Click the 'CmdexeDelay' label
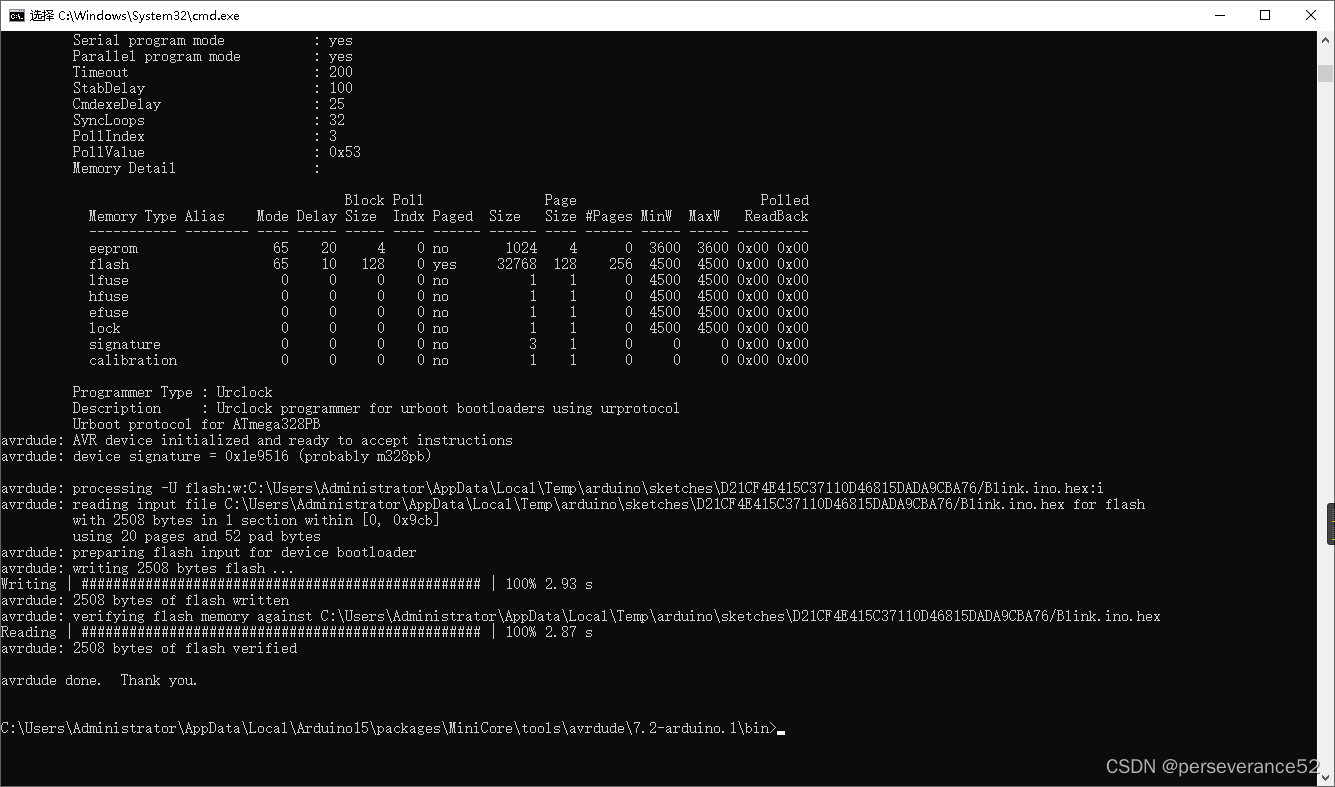Screen dimensions: 1335x787 click(116, 104)
